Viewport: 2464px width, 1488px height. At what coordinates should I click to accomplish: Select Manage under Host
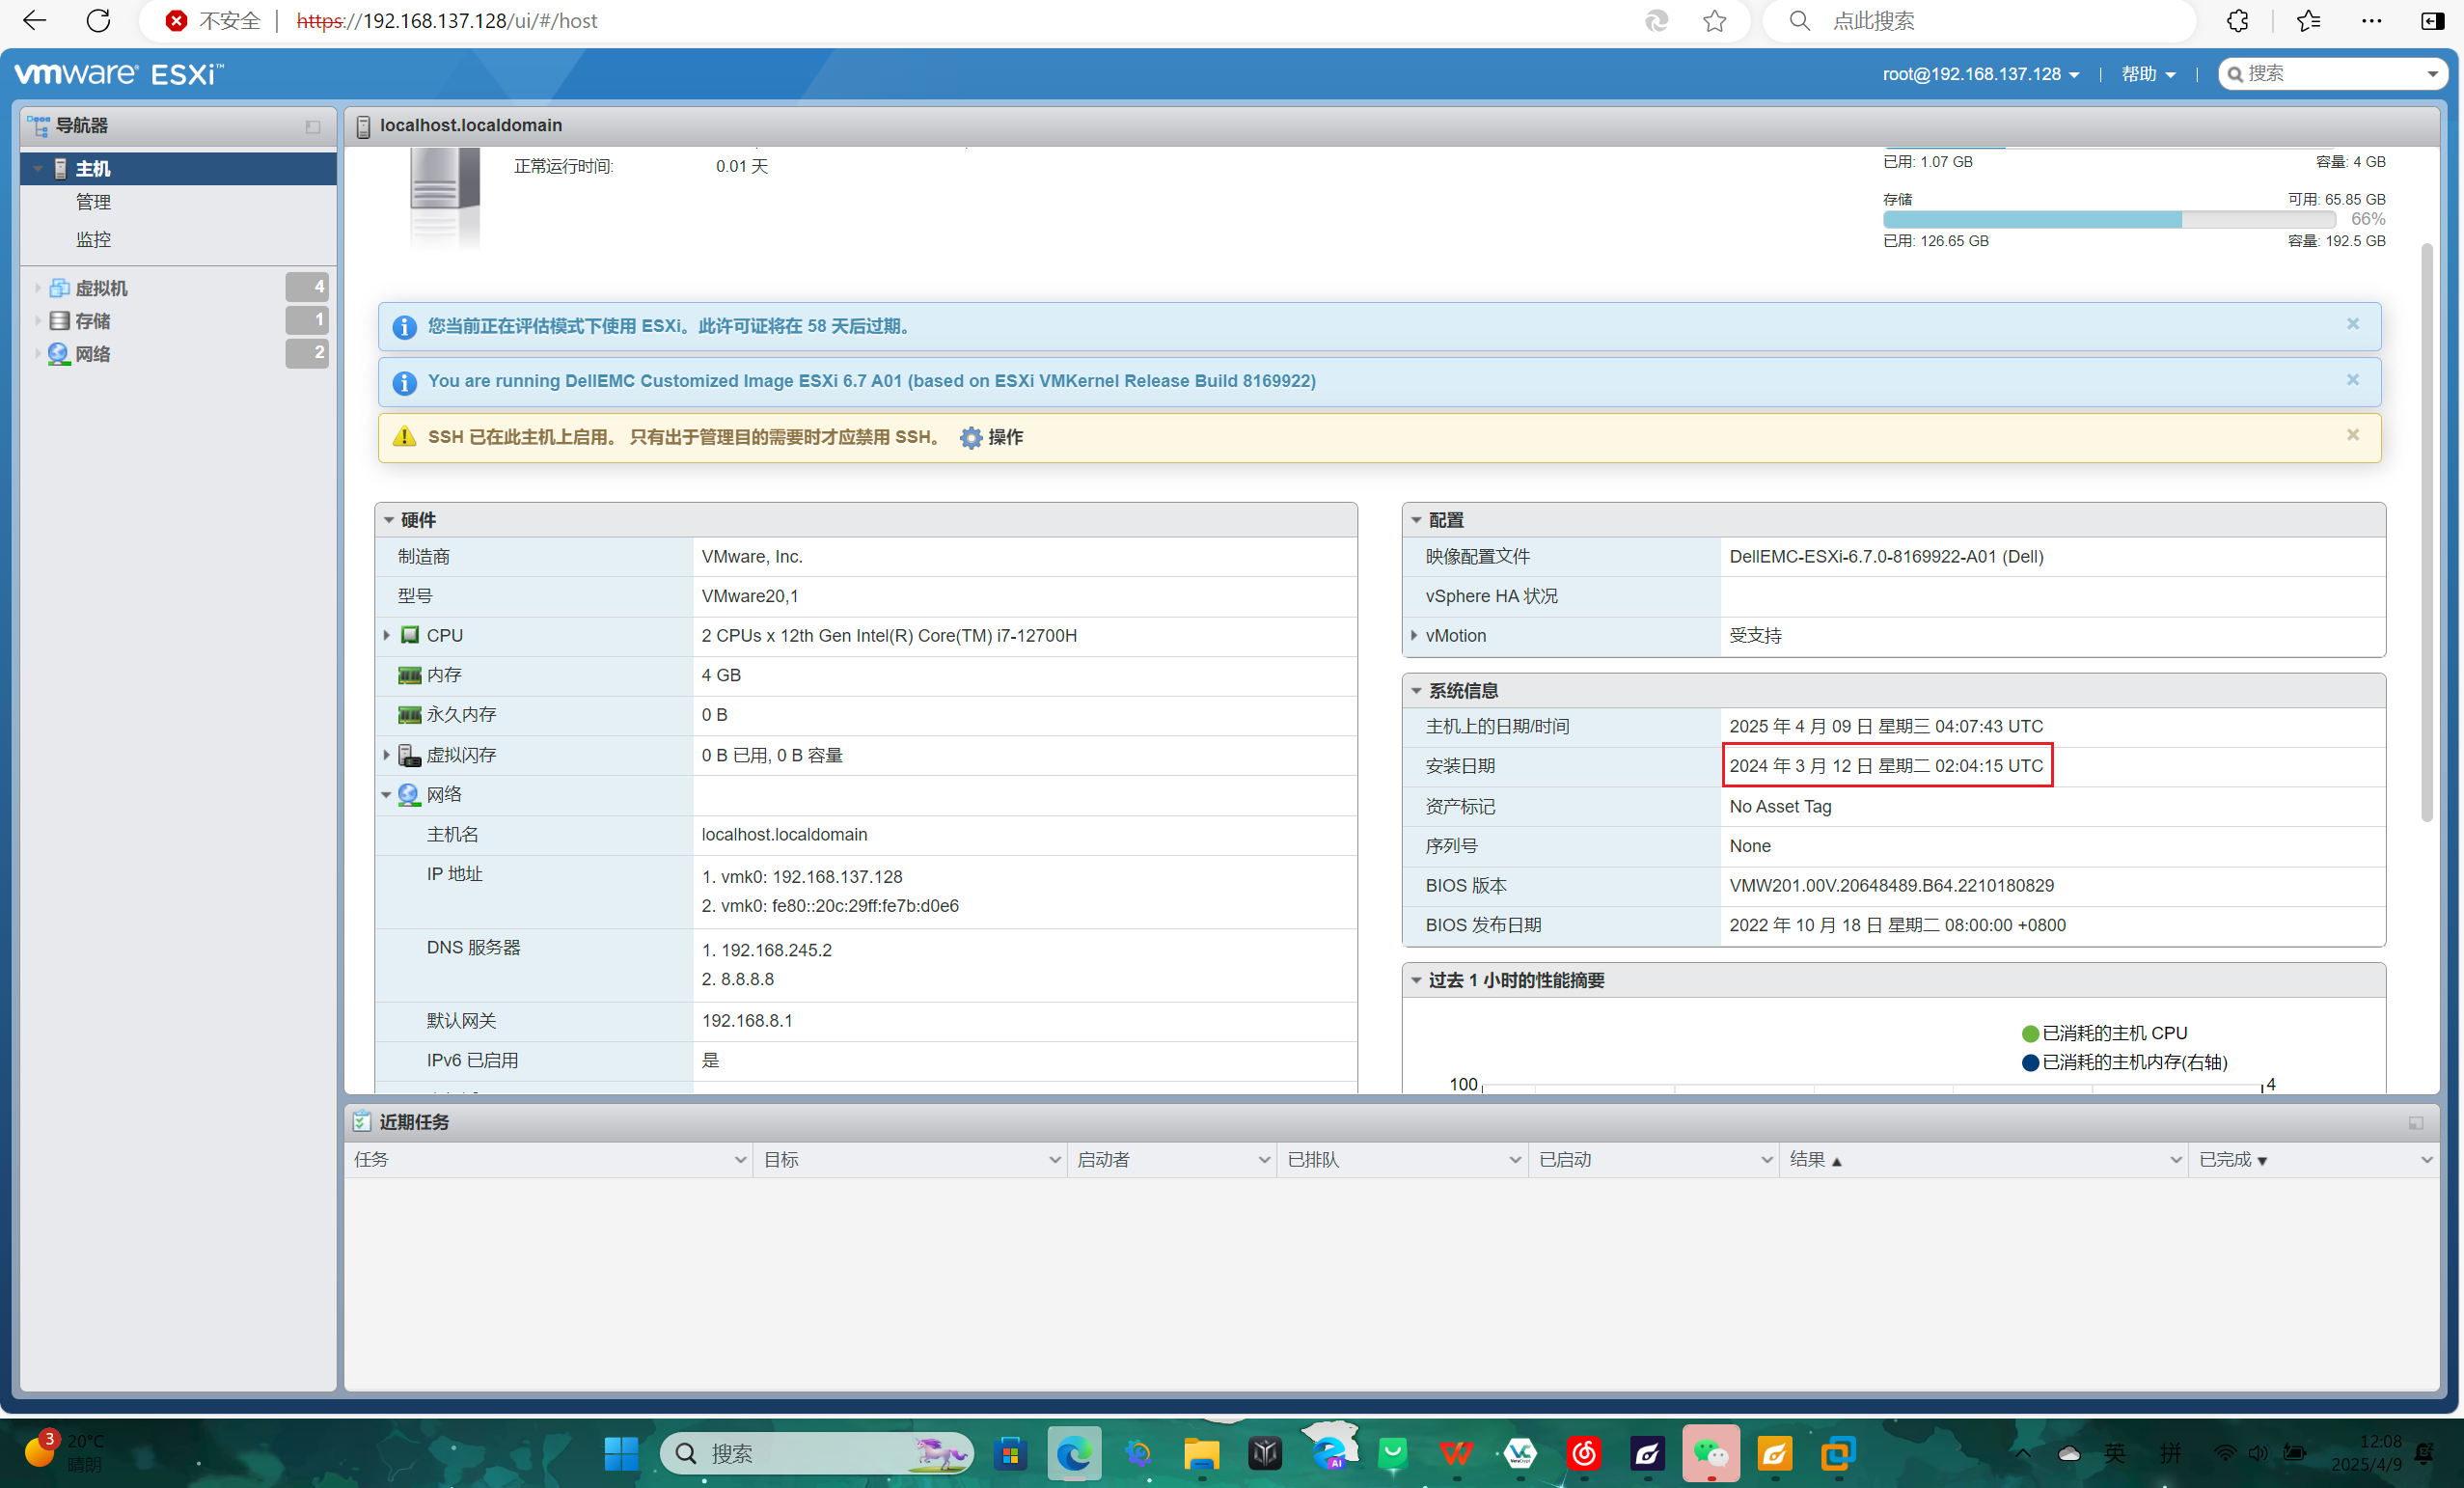pyautogui.click(x=94, y=202)
